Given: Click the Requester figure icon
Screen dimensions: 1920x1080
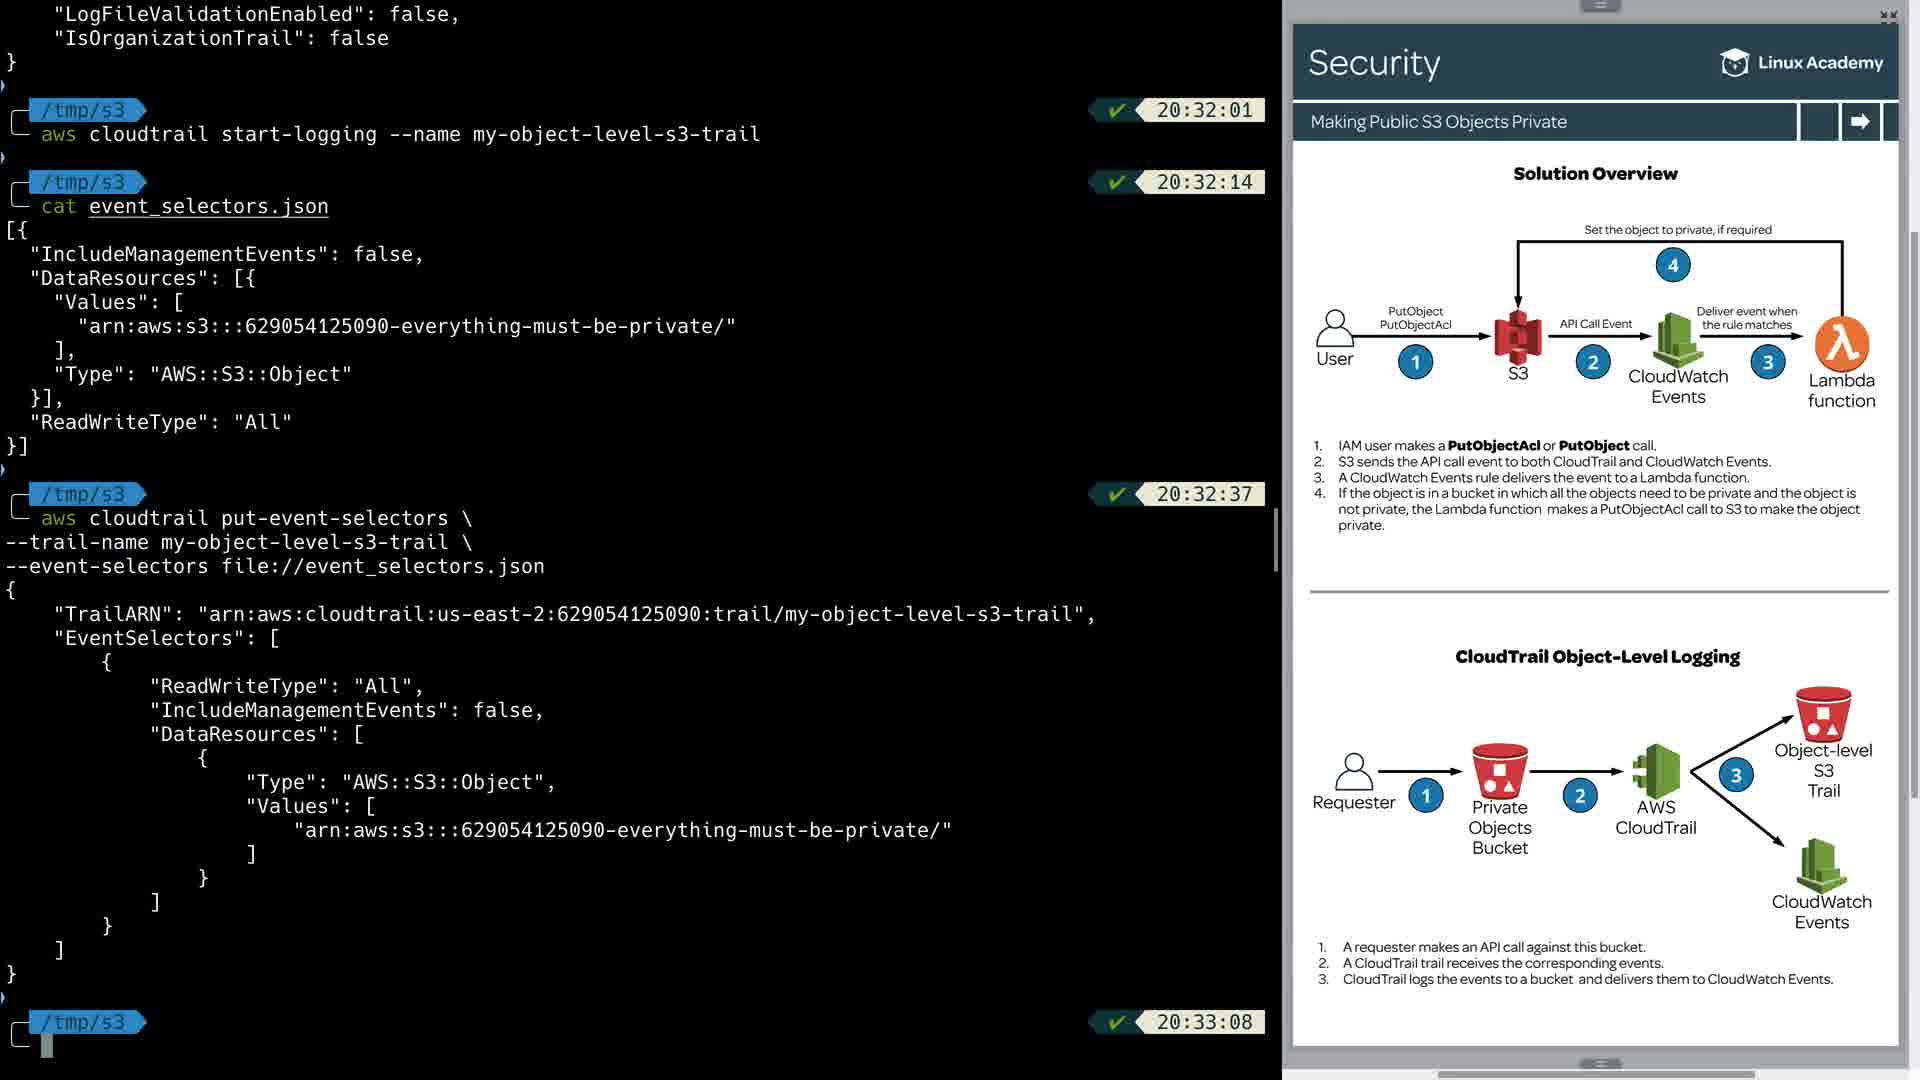Looking at the screenshot, I should [1353, 772].
